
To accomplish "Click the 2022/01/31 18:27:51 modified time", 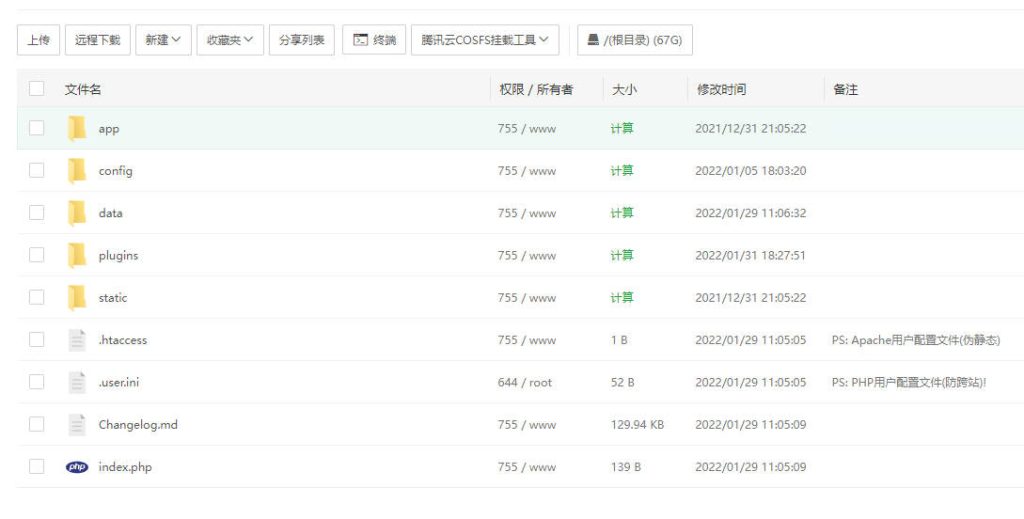I will (x=750, y=255).
